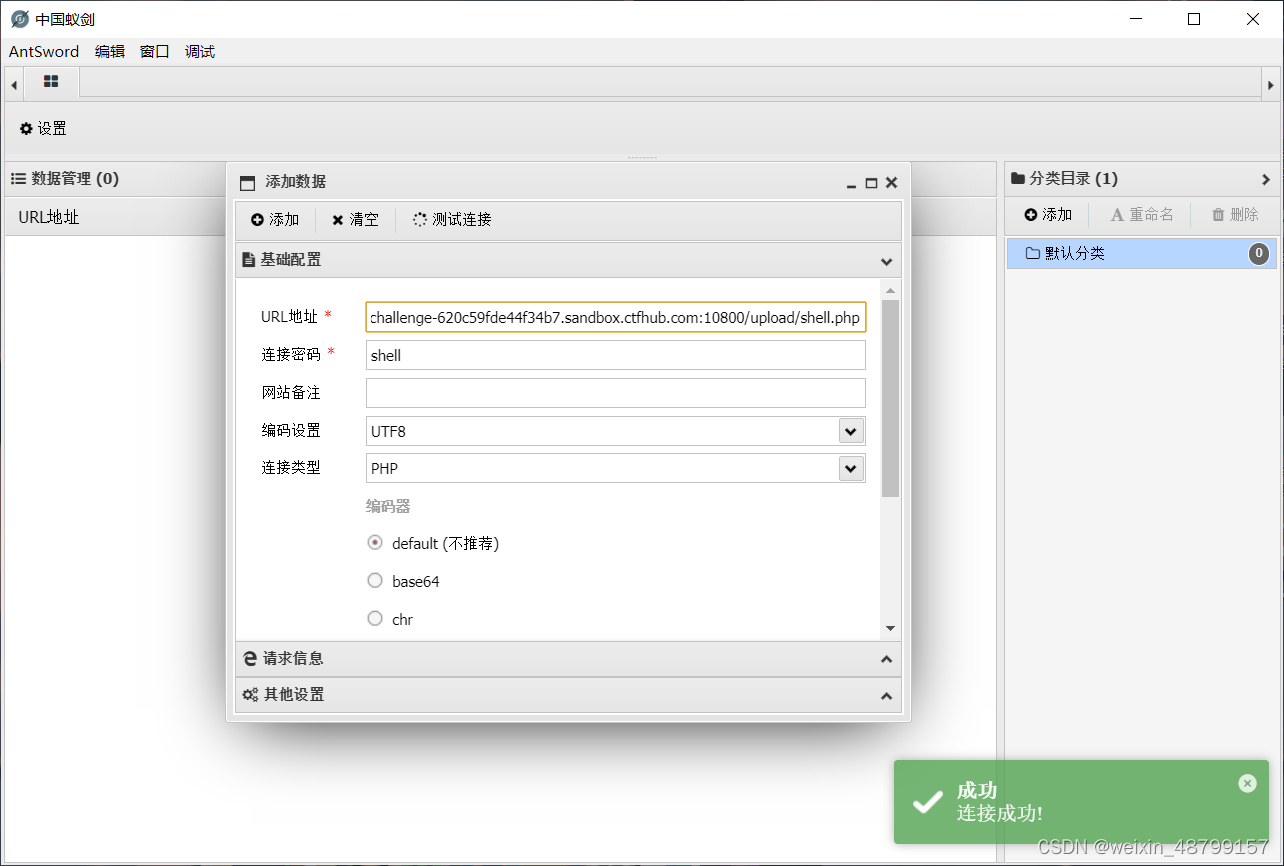Click the 基础配置 document icon

[x=248, y=260]
